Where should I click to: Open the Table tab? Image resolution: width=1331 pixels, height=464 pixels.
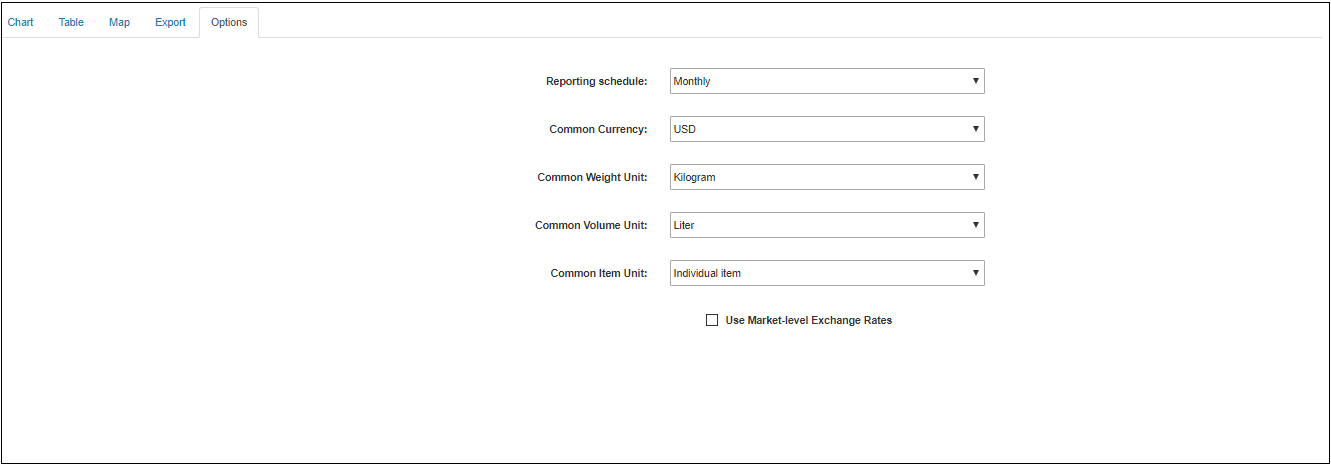pyautogui.click(x=71, y=22)
